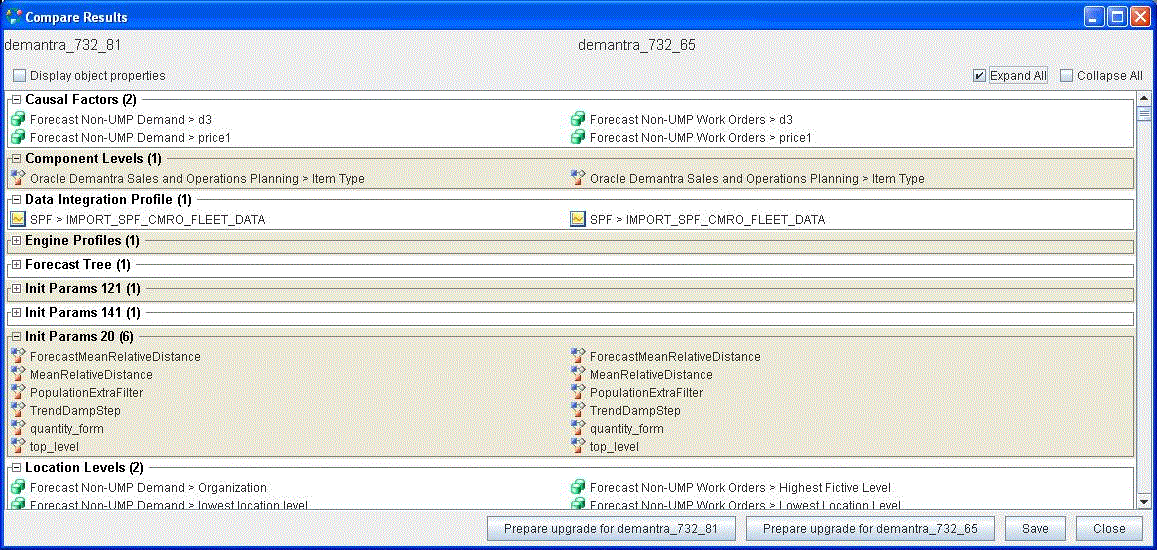This screenshot has height=550, width=1157.
Task: Click the Close button at bottom
Action: click(x=1109, y=529)
